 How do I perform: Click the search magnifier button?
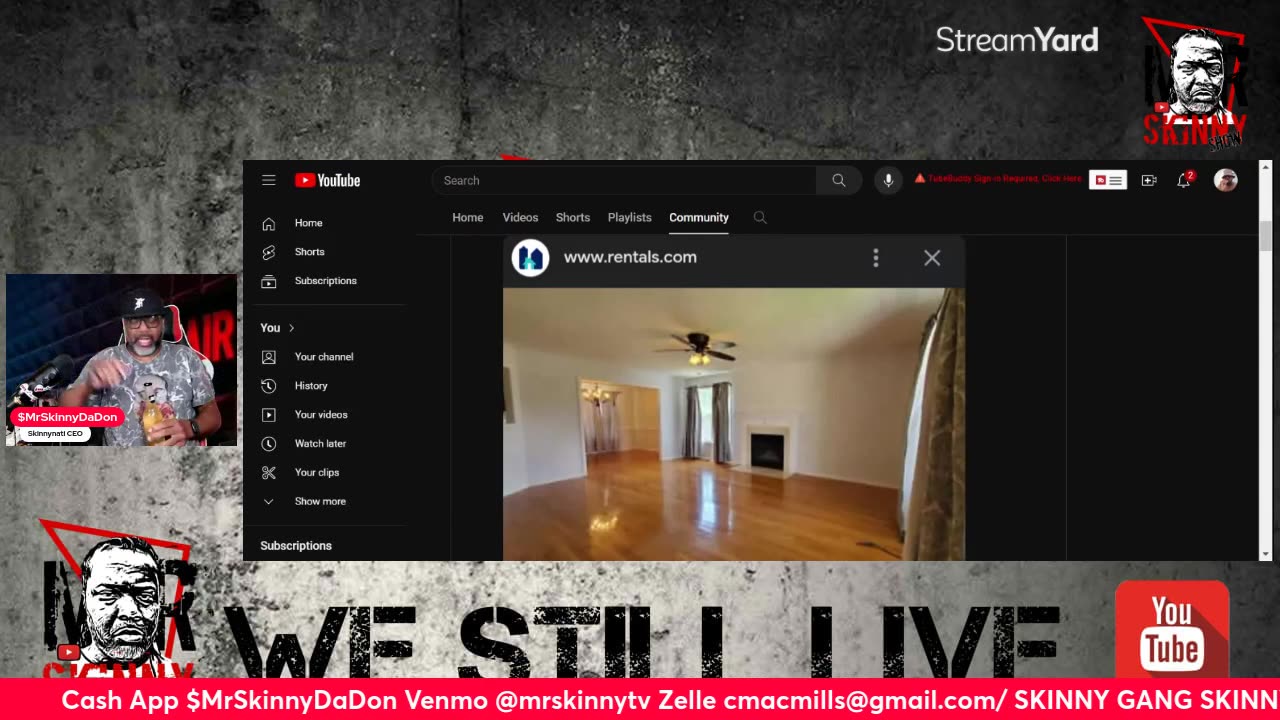pos(839,180)
